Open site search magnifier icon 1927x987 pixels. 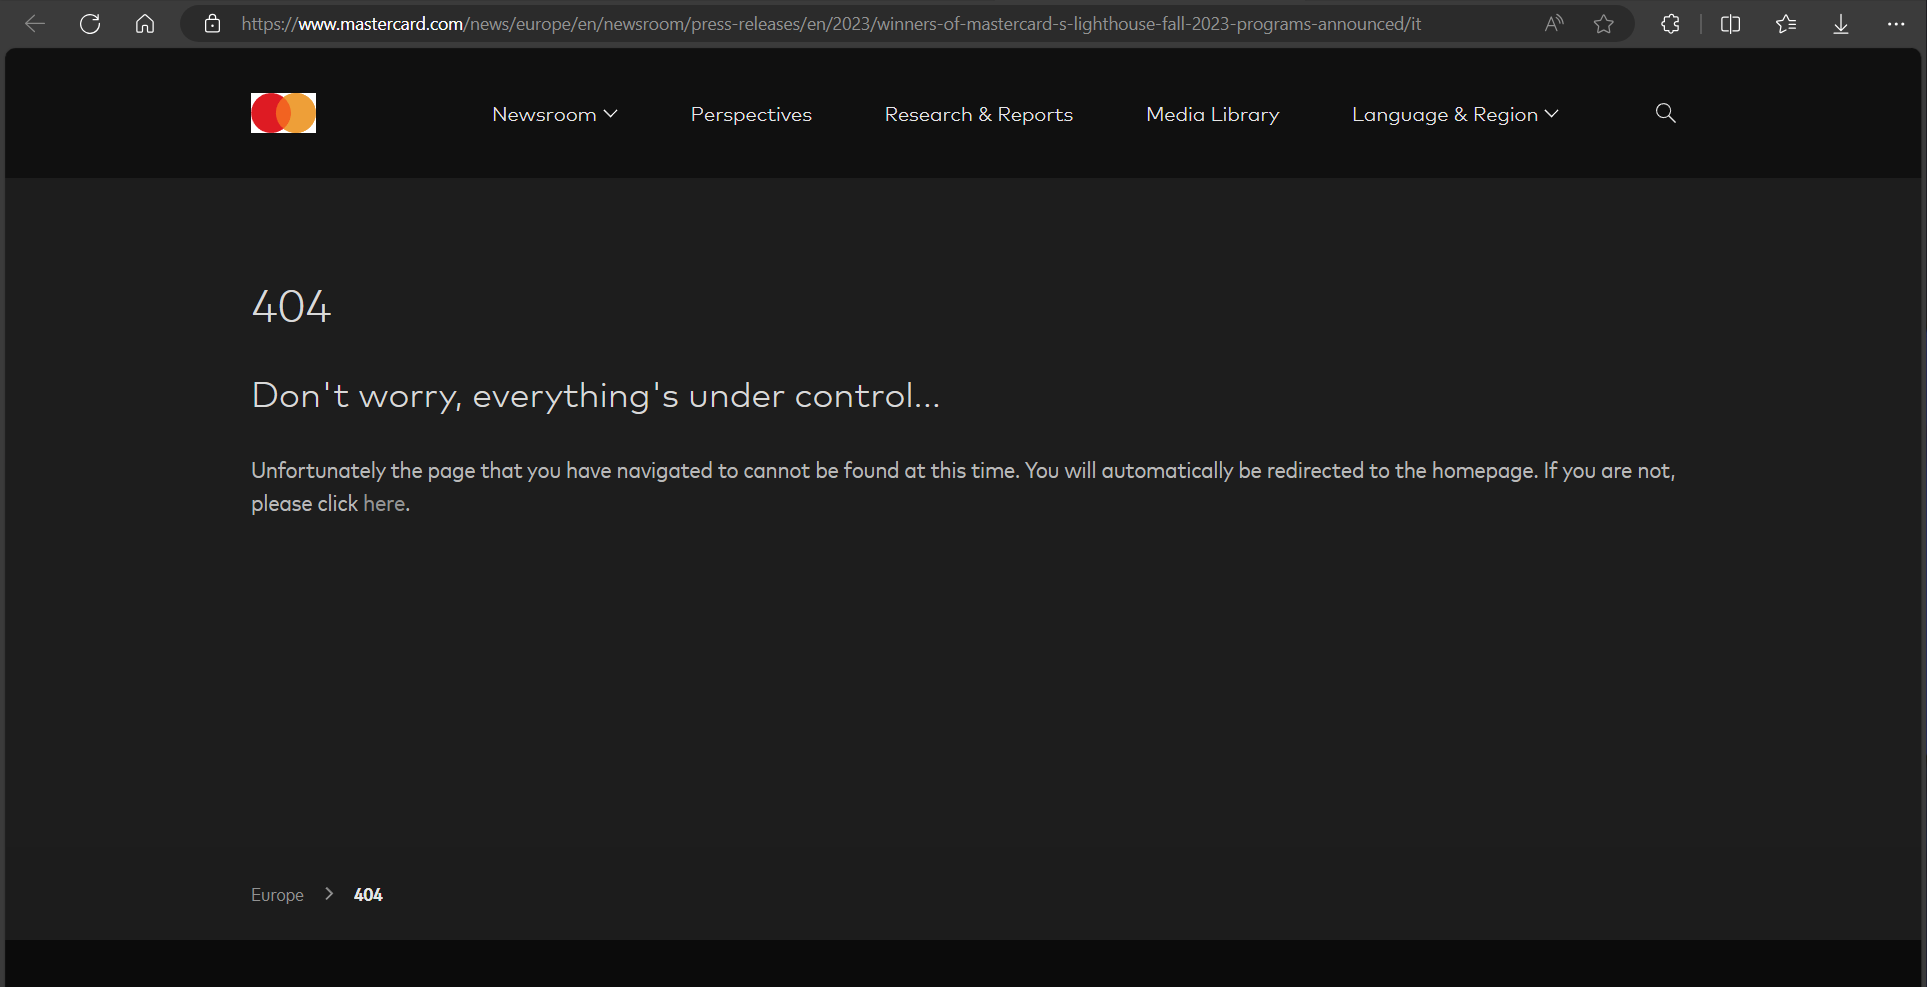click(x=1665, y=113)
